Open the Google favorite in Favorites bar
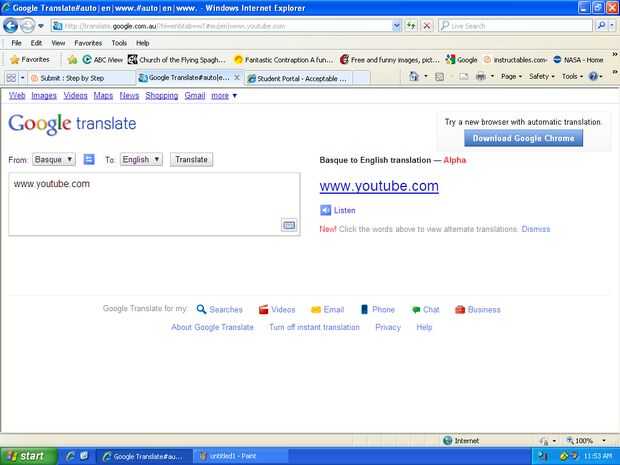Screen dimensions: 620x465 coord(461,60)
